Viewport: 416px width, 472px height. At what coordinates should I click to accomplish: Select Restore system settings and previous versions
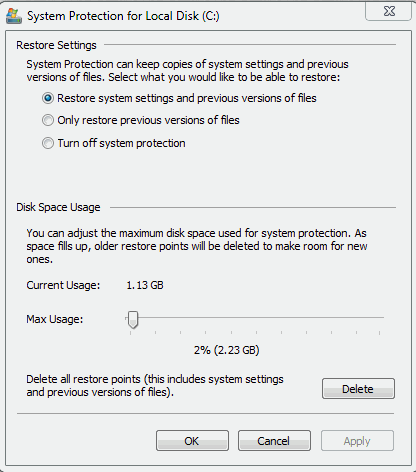click(x=48, y=98)
